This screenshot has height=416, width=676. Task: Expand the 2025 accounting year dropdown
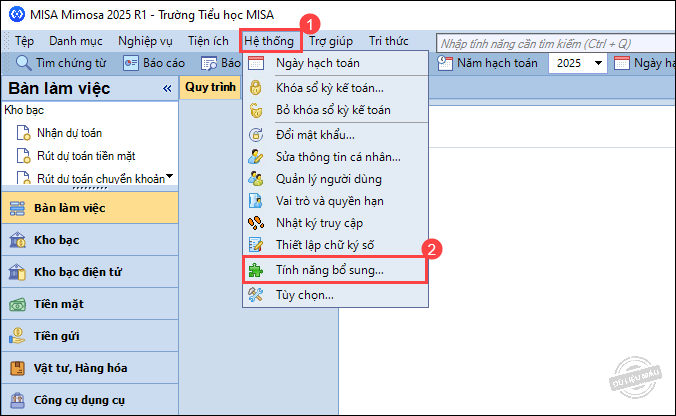tap(598, 63)
